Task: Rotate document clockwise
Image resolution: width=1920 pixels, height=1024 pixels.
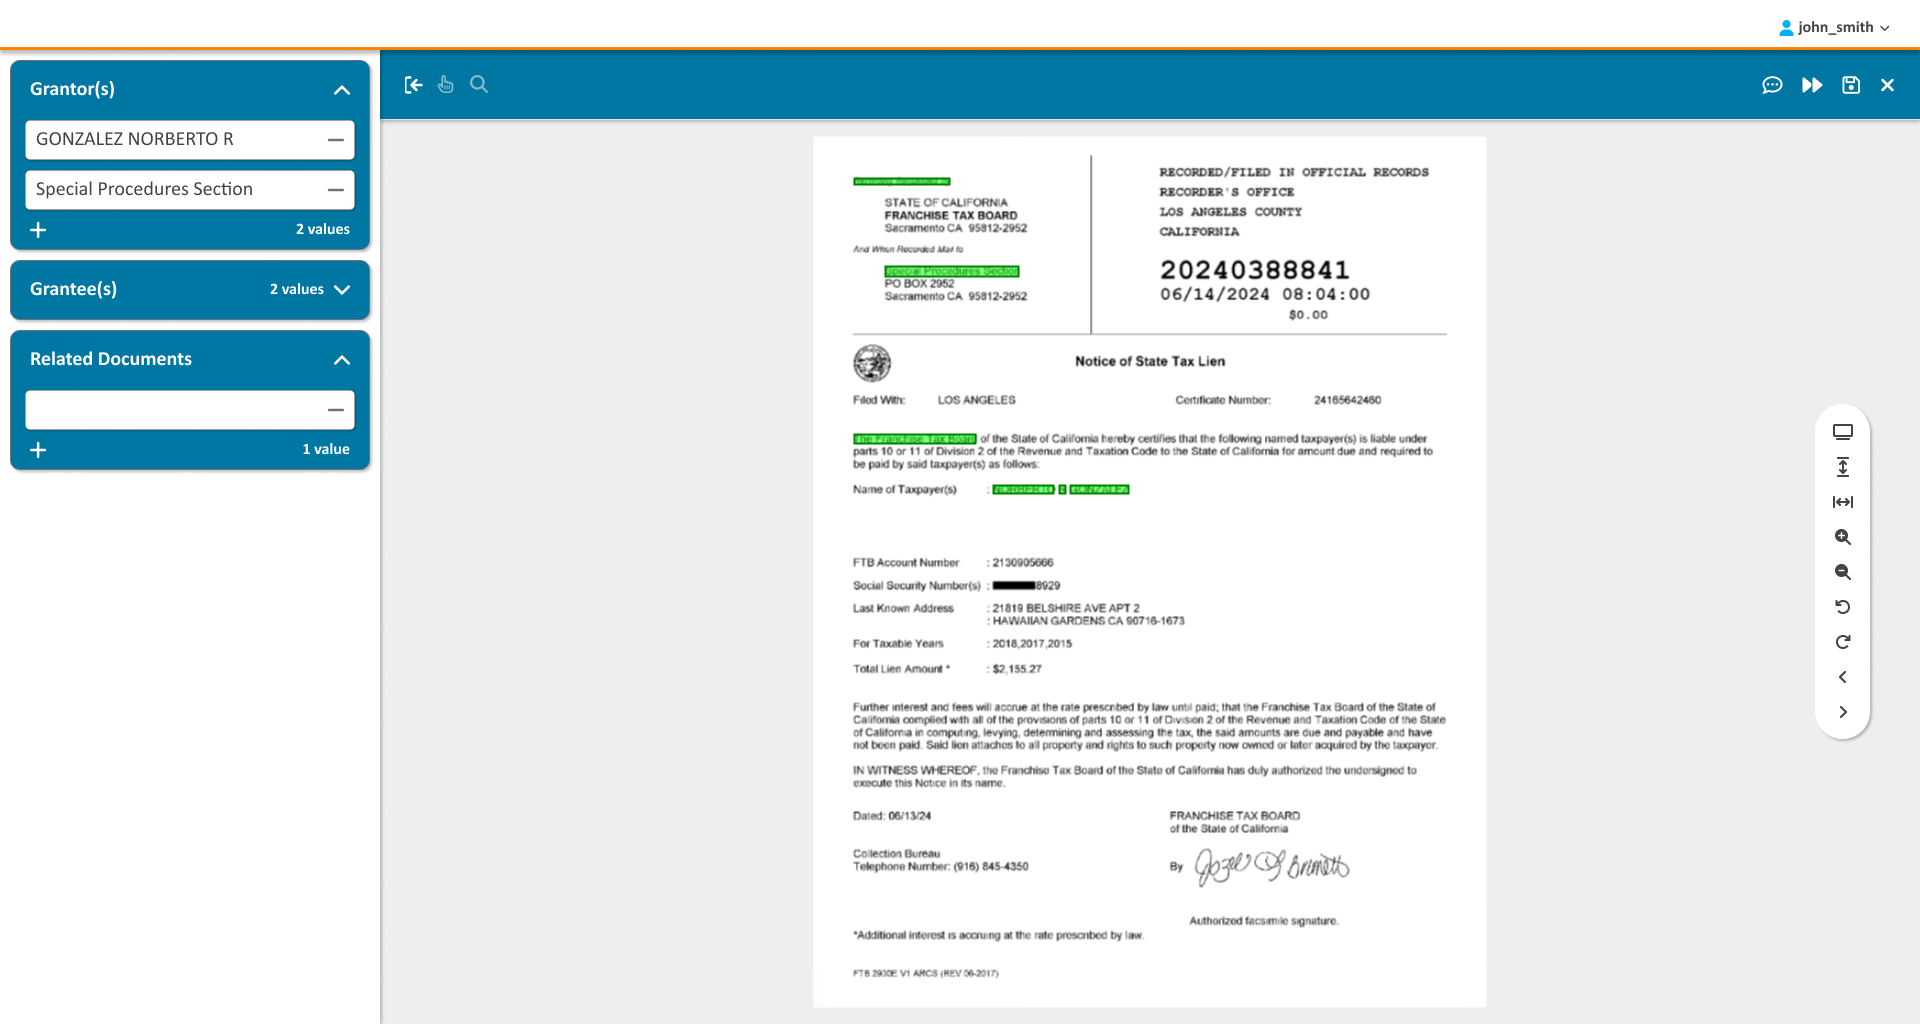Action: point(1843,642)
